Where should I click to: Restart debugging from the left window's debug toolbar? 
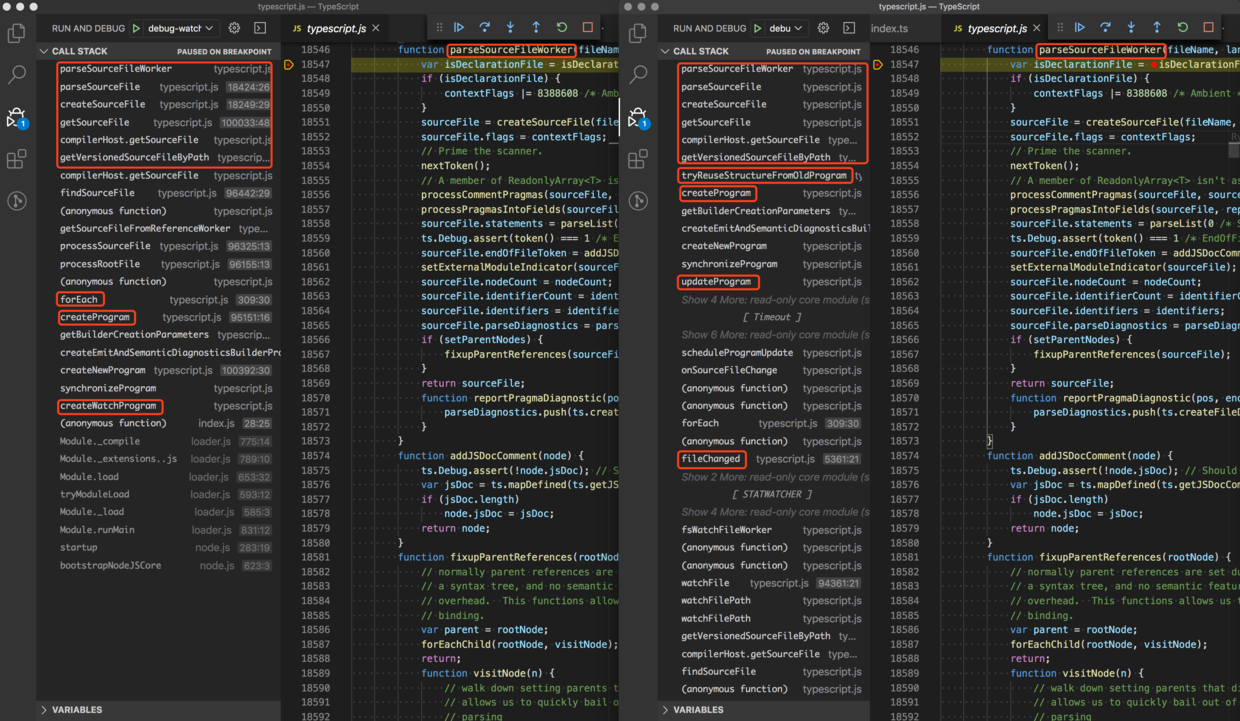click(x=562, y=28)
